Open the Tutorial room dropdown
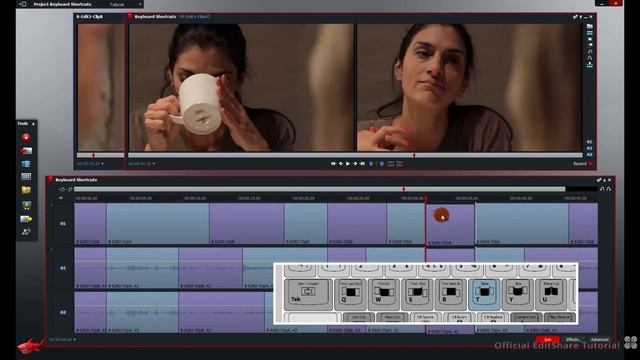The width and height of the screenshot is (640, 360). click(140, 4)
